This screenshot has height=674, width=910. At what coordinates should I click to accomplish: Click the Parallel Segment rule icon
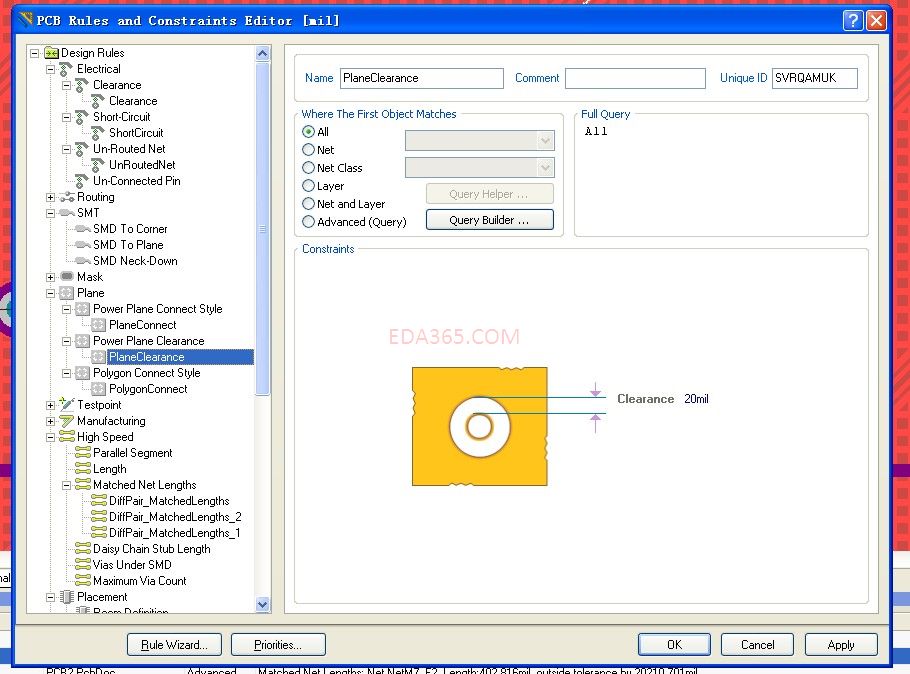coord(83,453)
